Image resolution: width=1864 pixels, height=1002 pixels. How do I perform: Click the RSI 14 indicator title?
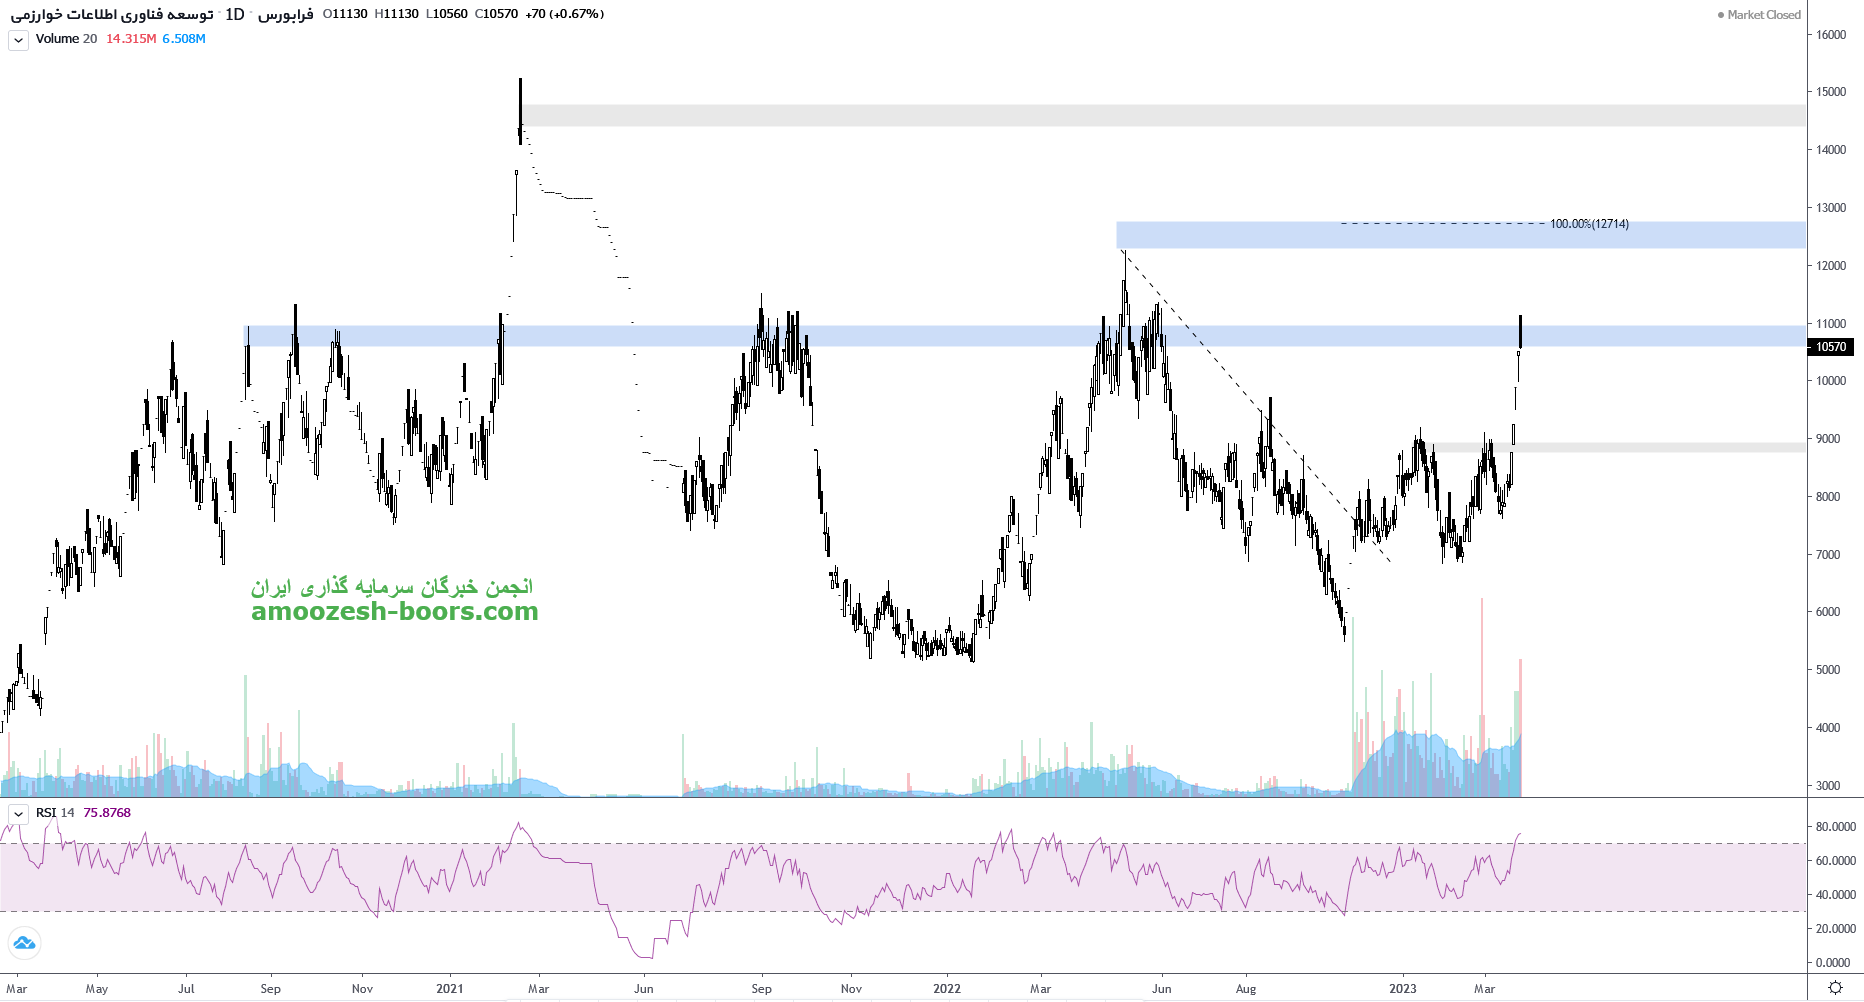(x=55, y=813)
